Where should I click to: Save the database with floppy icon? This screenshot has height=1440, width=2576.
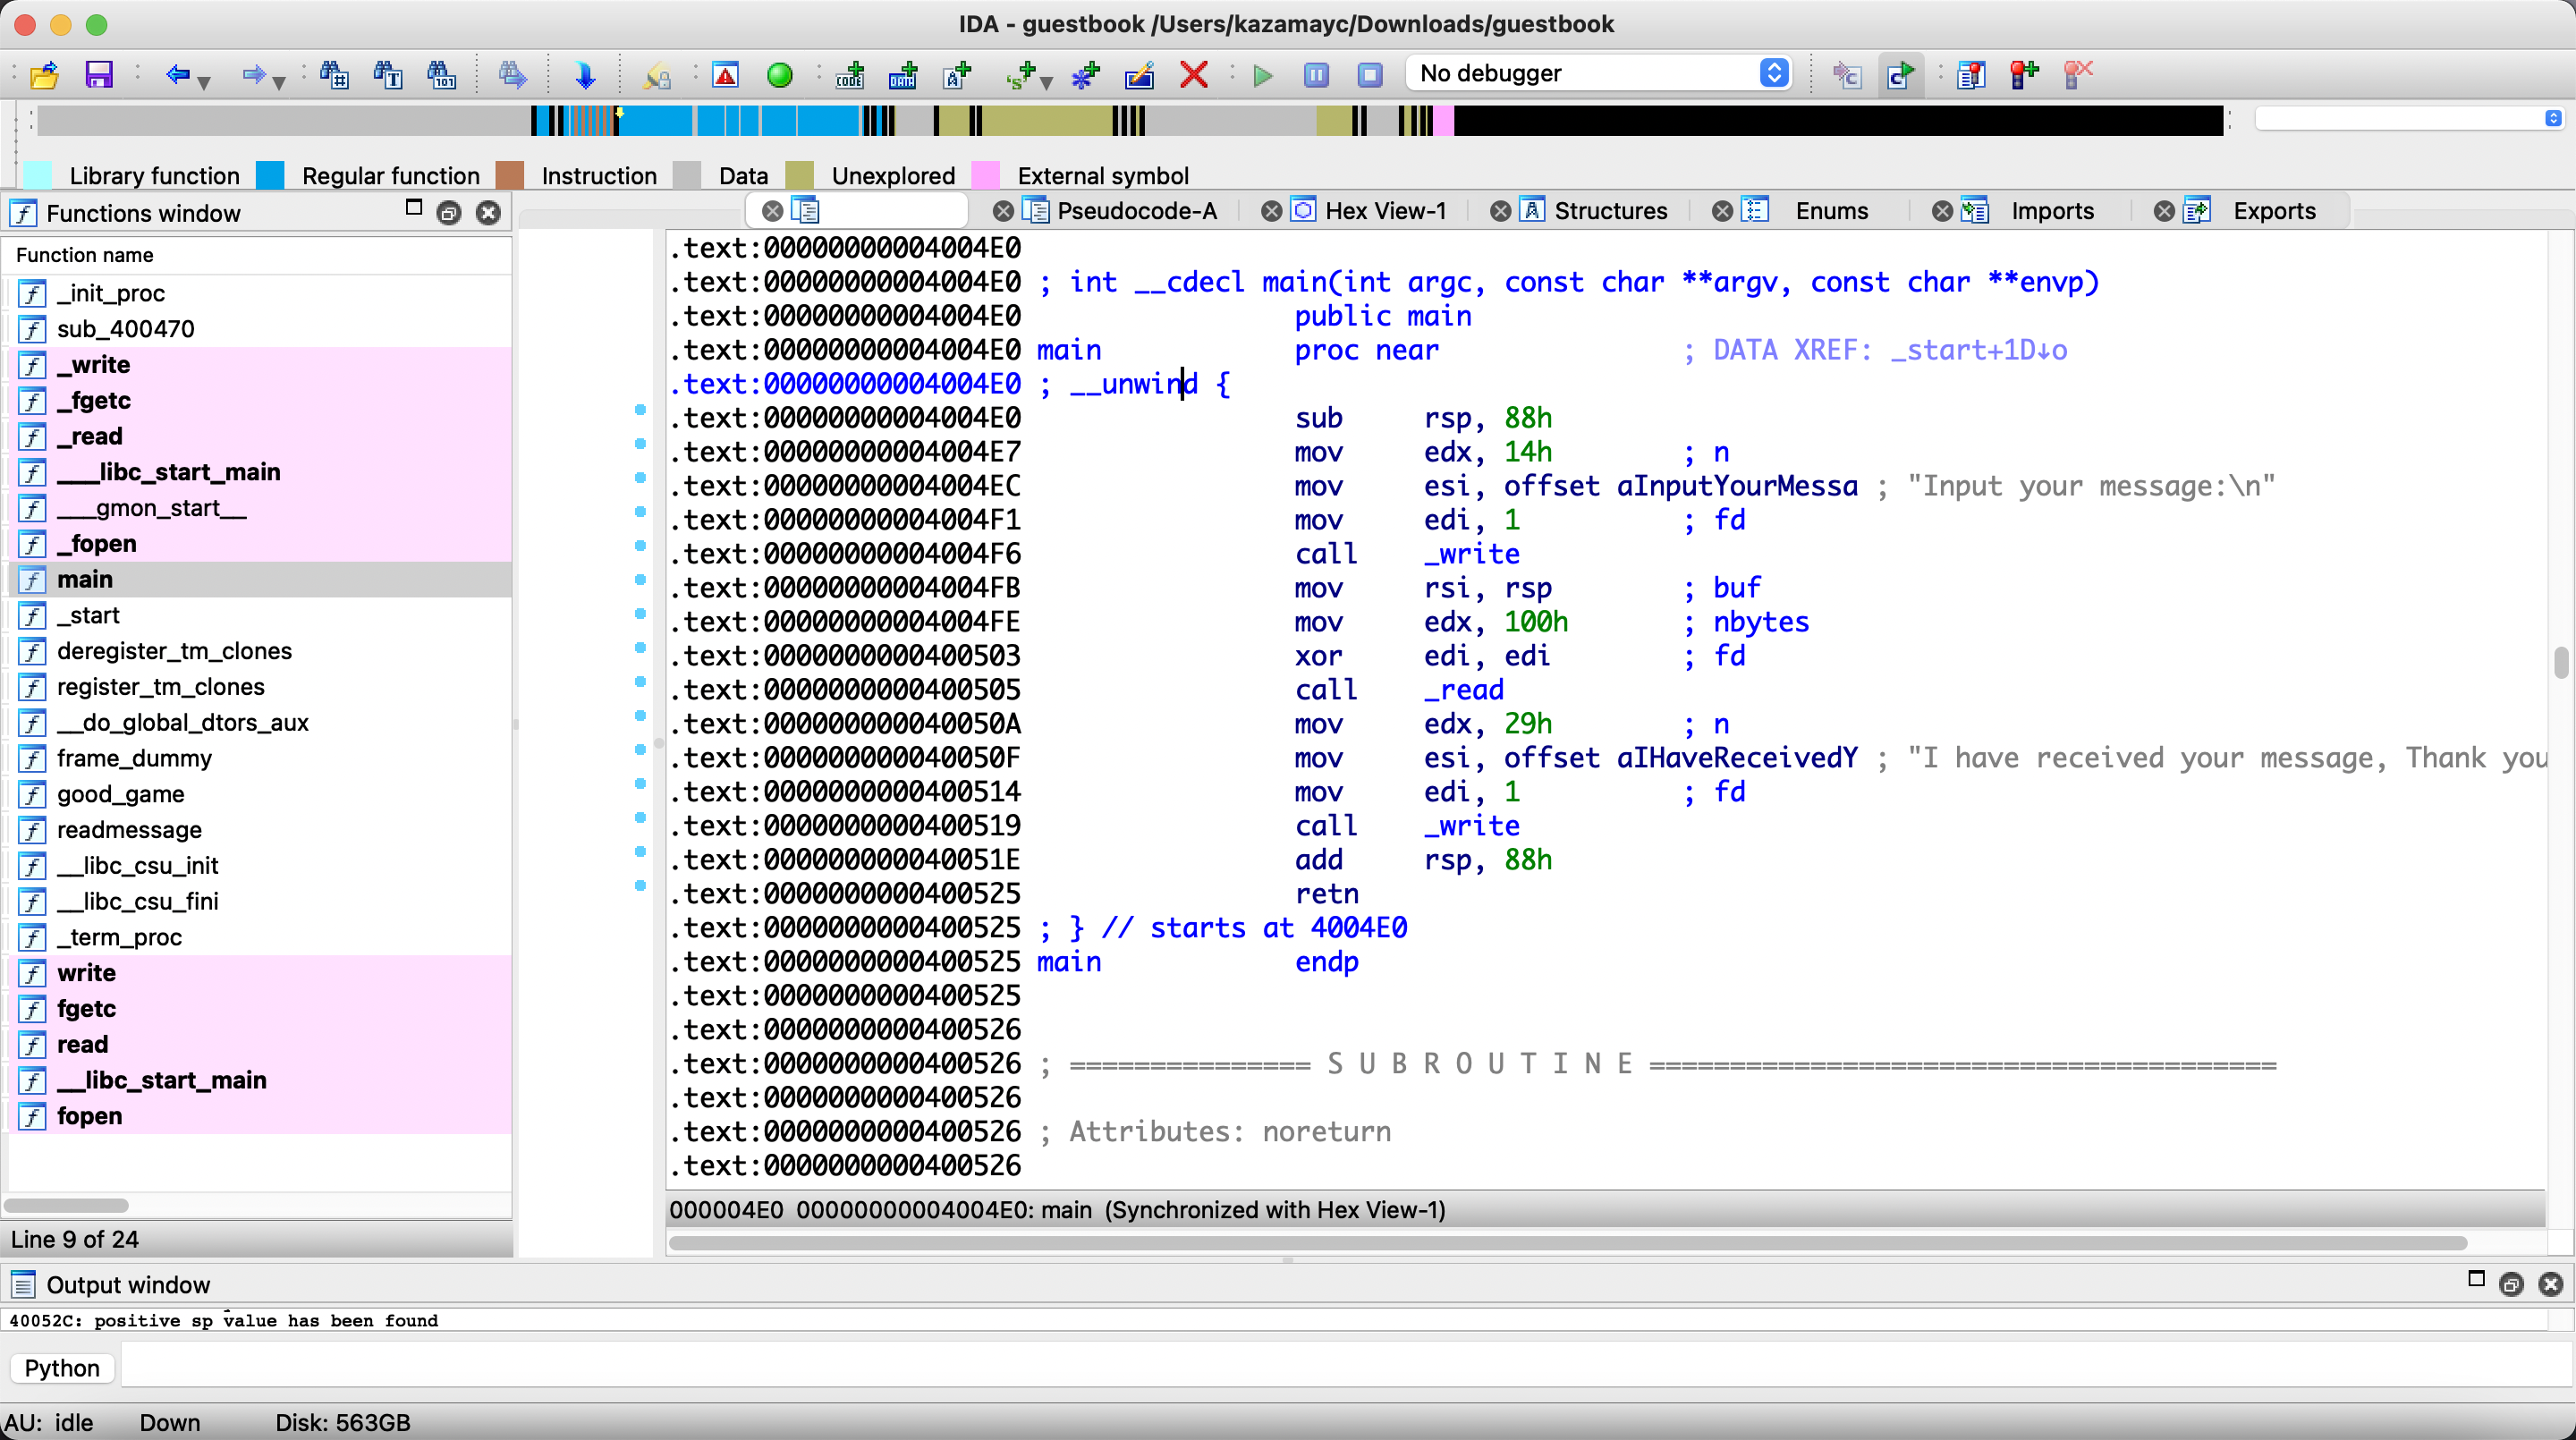click(x=99, y=74)
